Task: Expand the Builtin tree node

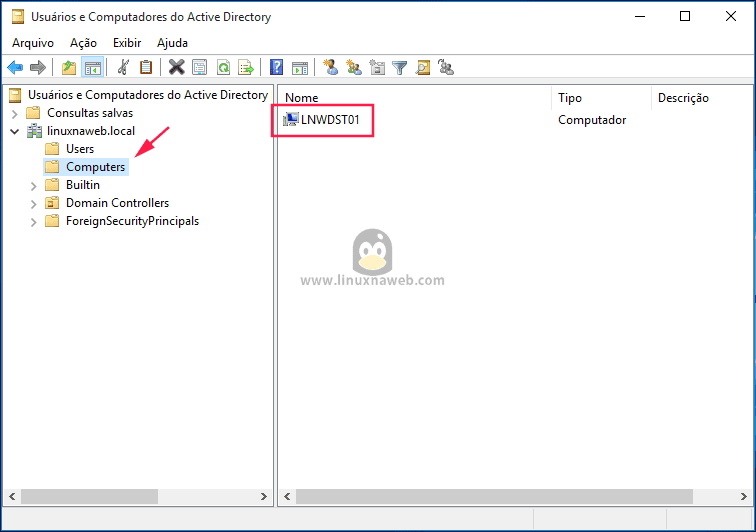Action: coord(34,185)
